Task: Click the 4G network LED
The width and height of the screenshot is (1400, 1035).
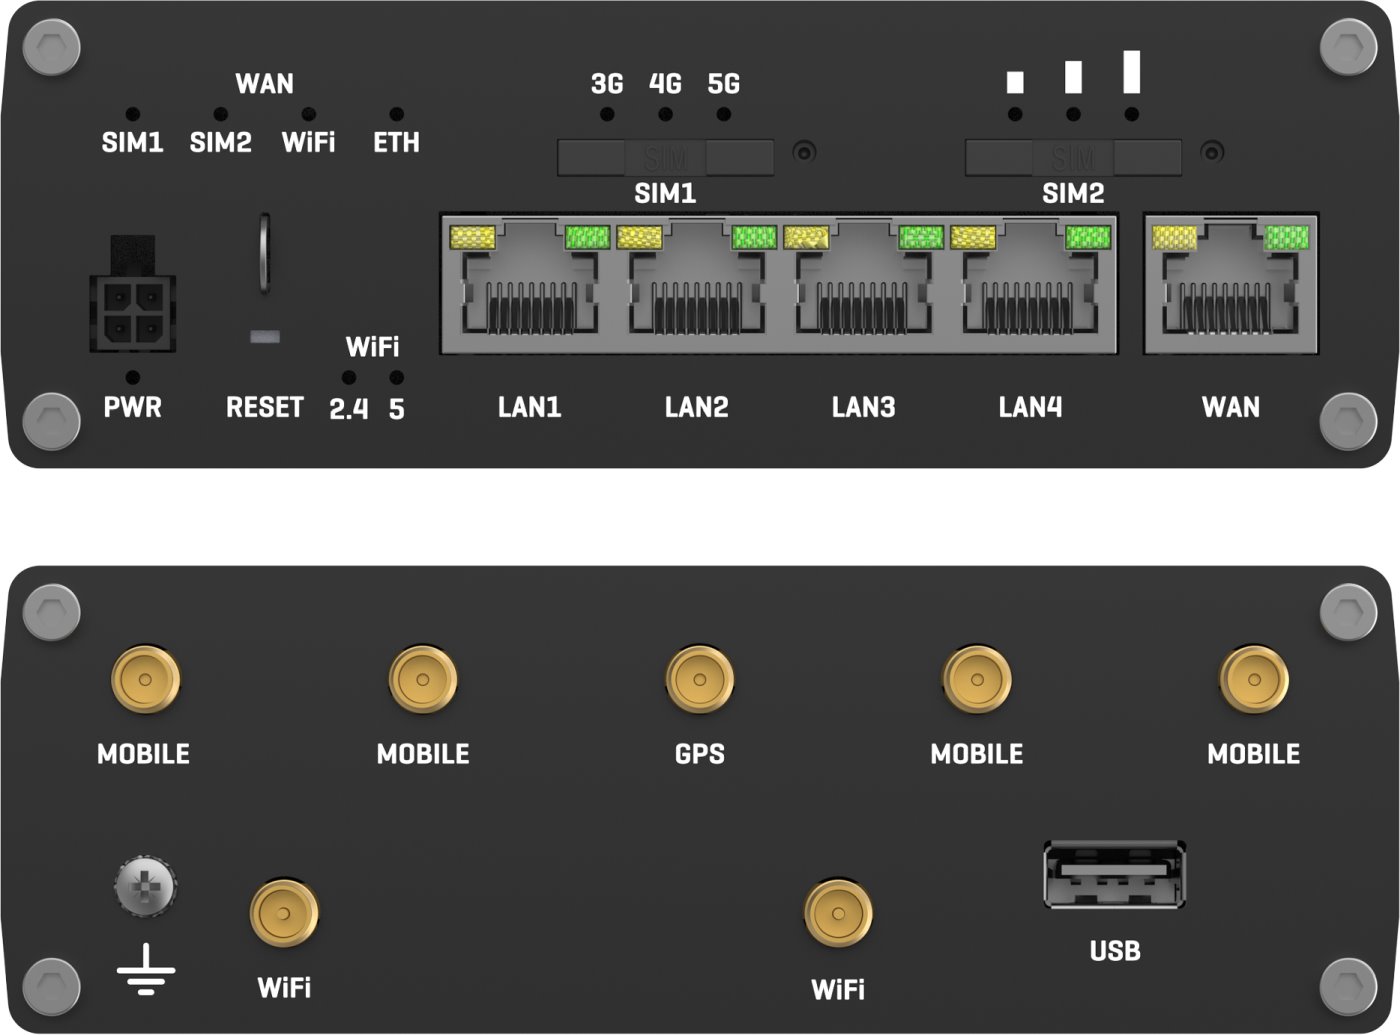Action: tap(665, 115)
